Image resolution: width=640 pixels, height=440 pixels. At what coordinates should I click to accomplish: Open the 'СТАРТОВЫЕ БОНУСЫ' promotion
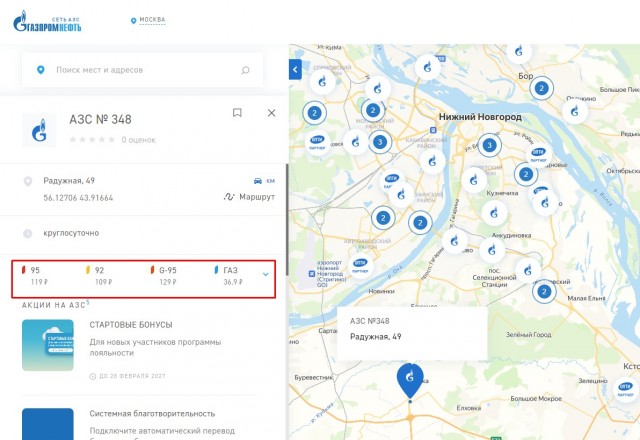(131, 325)
